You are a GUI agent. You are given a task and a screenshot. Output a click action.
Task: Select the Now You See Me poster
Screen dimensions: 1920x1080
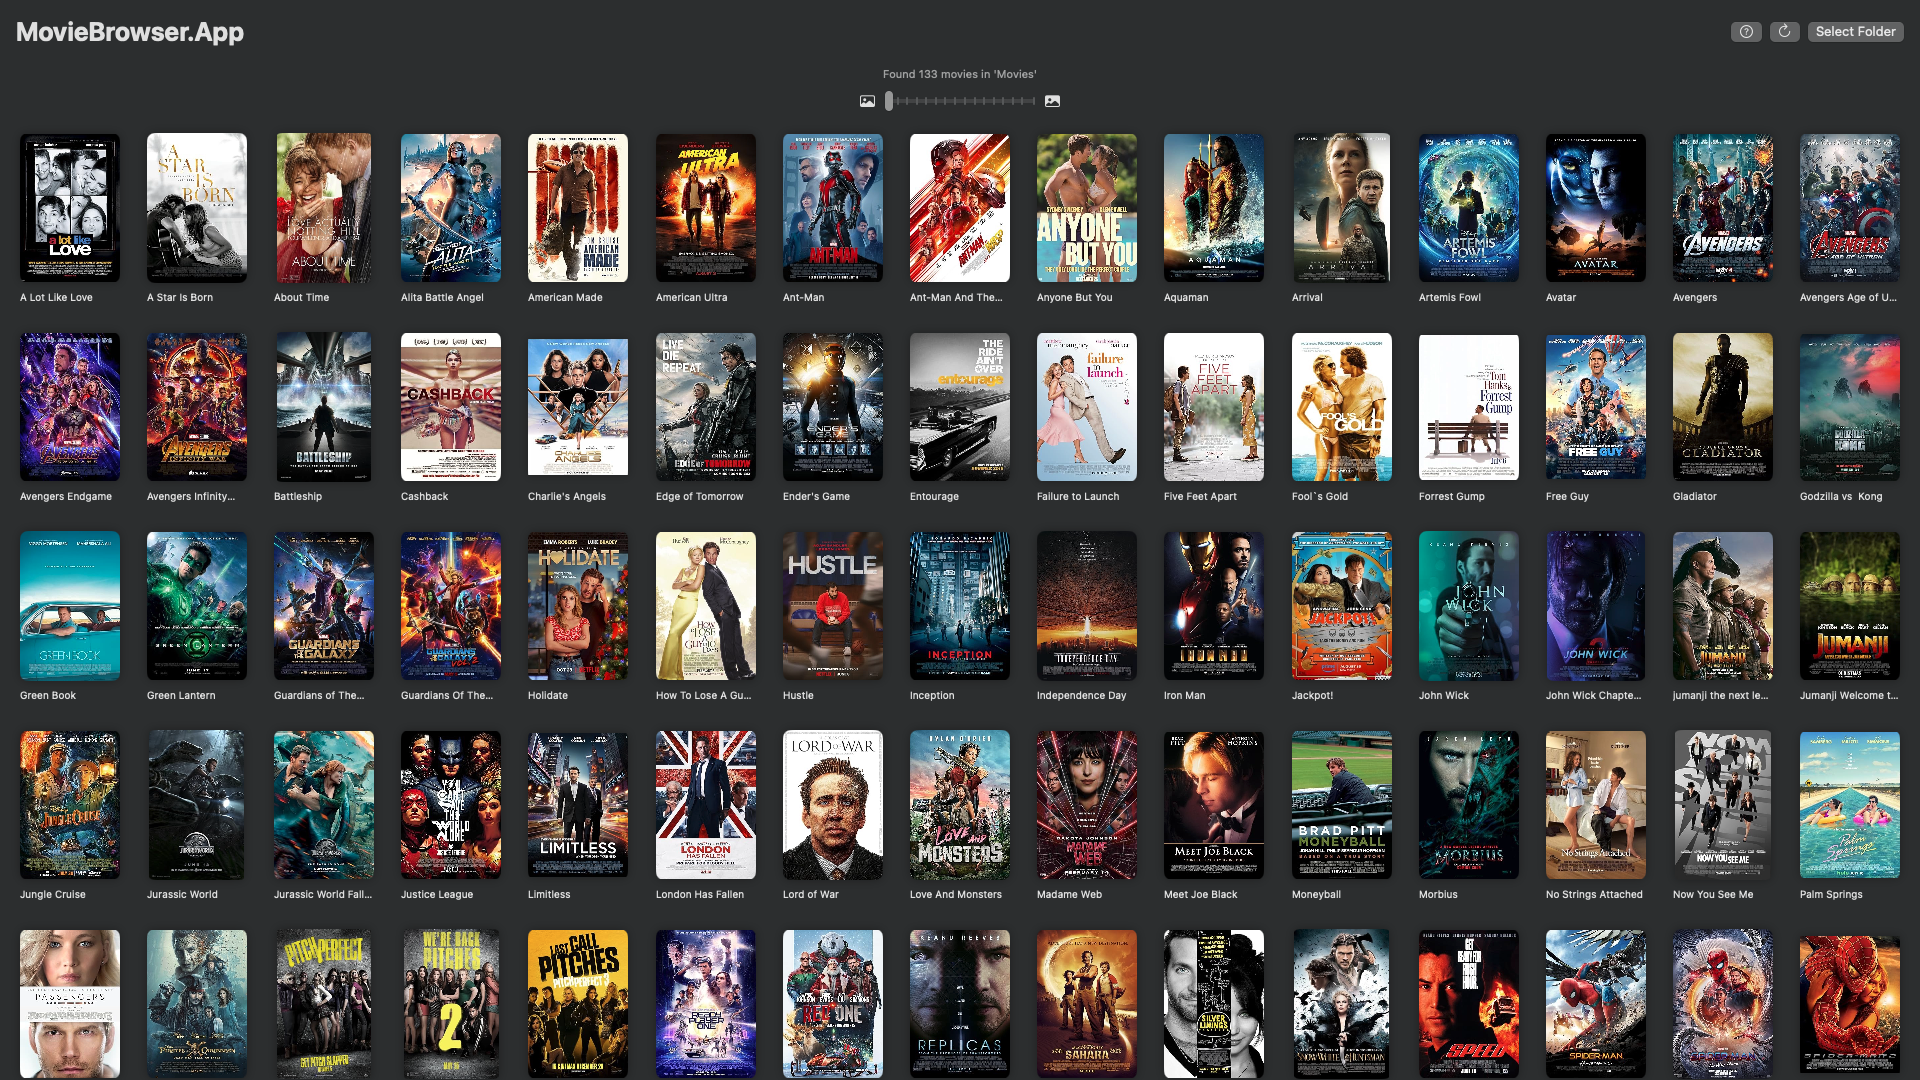coord(1723,805)
